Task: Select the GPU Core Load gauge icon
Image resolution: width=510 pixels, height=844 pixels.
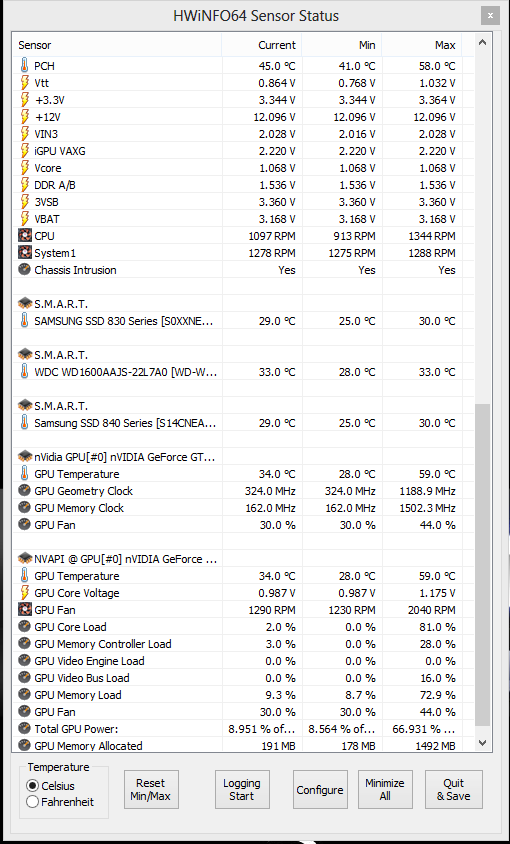Action: [x=24, y=627]
